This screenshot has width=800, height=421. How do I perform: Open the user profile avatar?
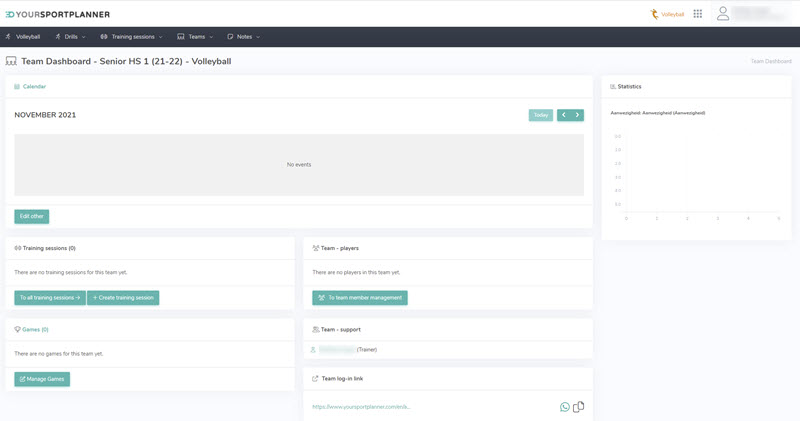[723, 14]
